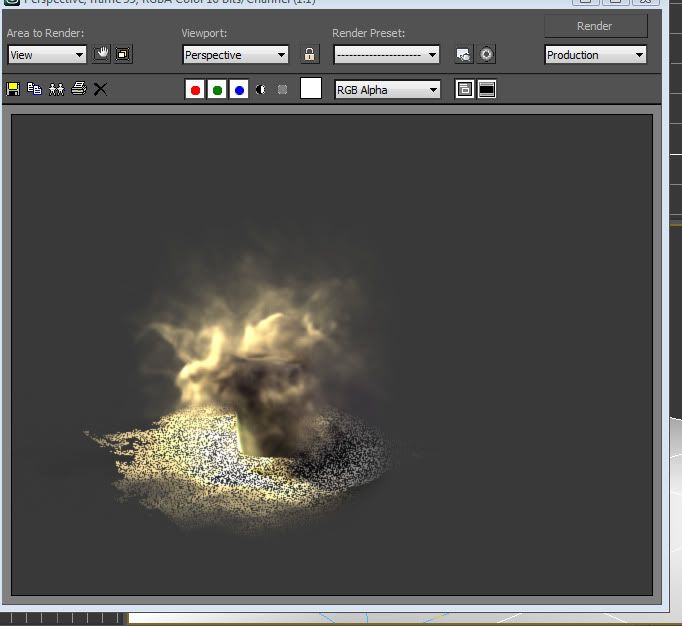Click the Auto Region Selected icon
Screen dimensions: 682x626
tap(123, 54)
